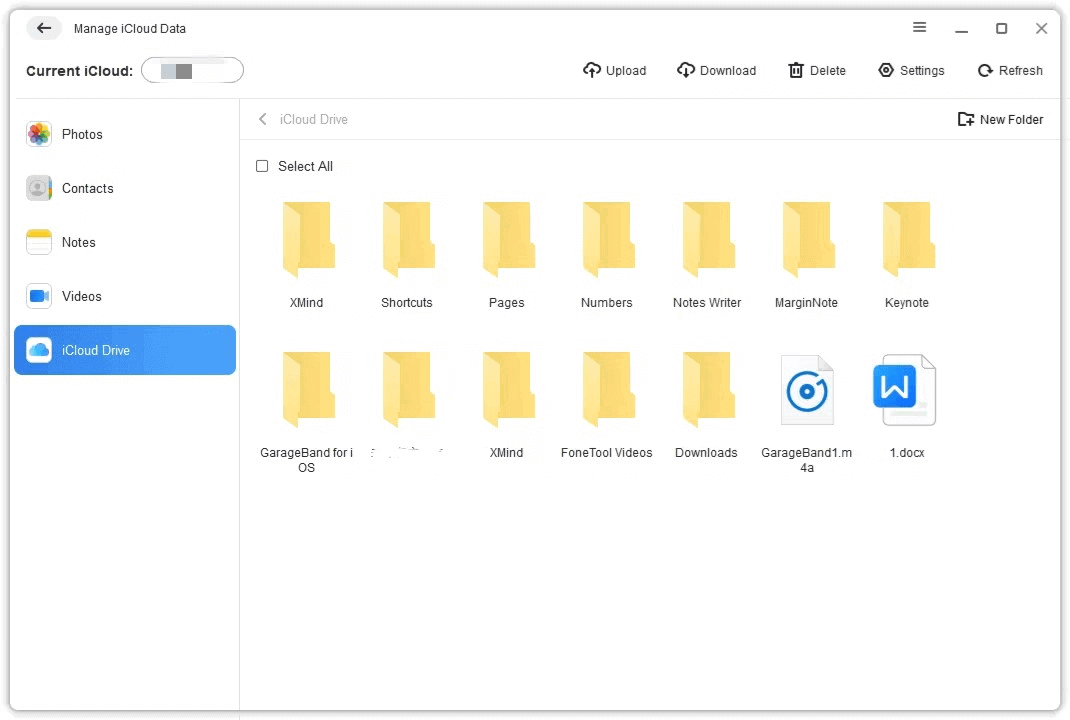Screen dimensions: 1070x720
Task: Switch to Photos in the sidebar
Action: tap(82, 134)
